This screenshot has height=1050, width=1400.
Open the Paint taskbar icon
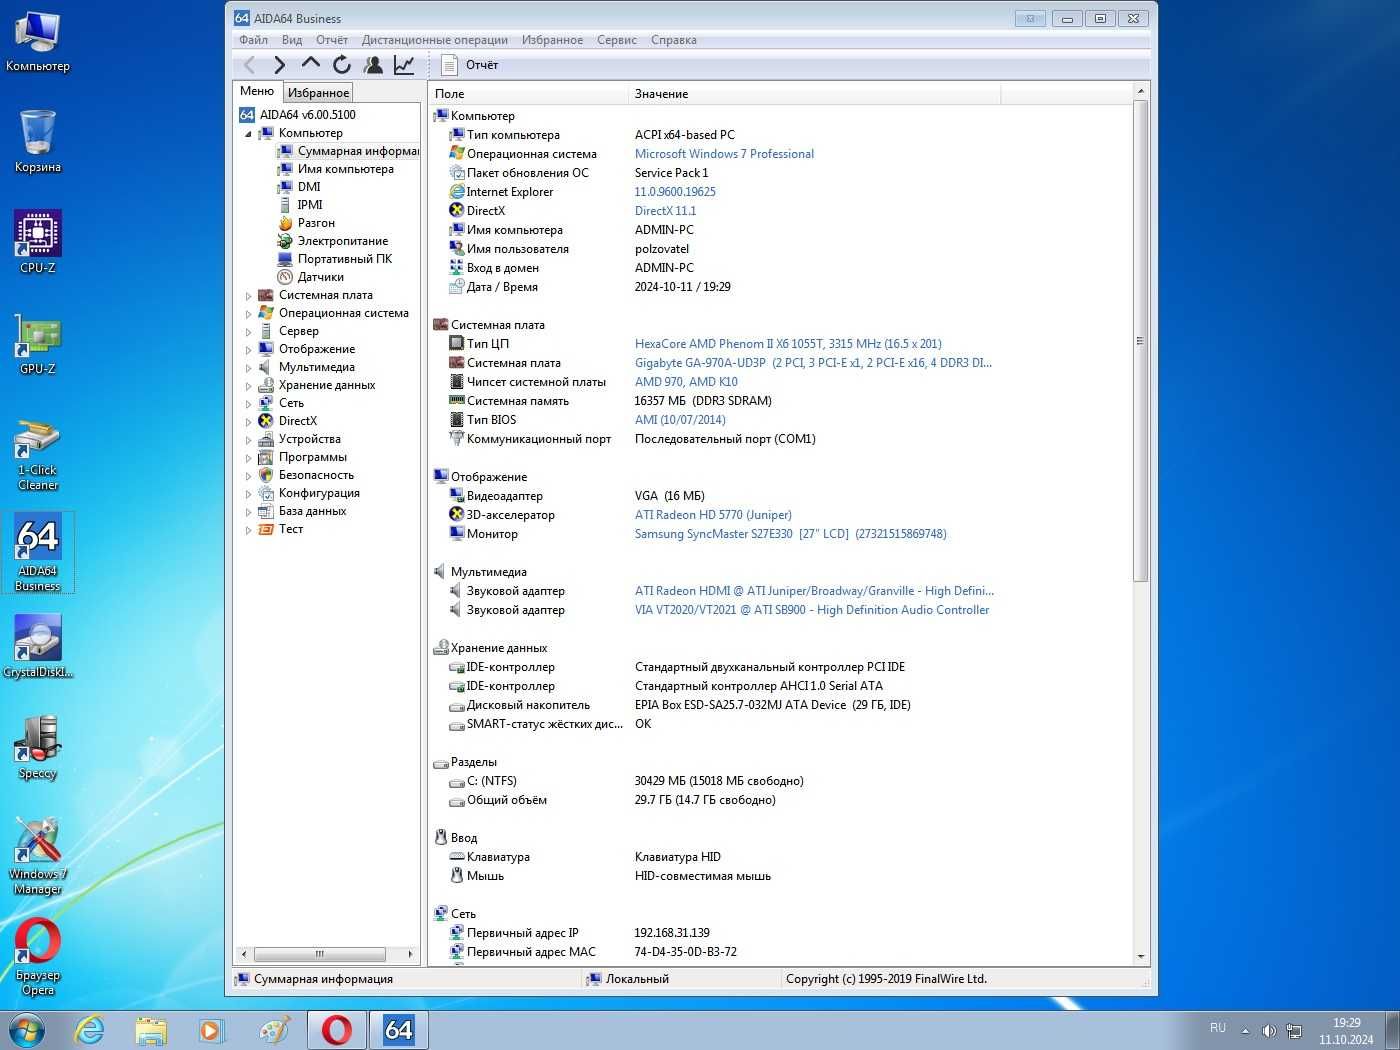[273, 1030]
